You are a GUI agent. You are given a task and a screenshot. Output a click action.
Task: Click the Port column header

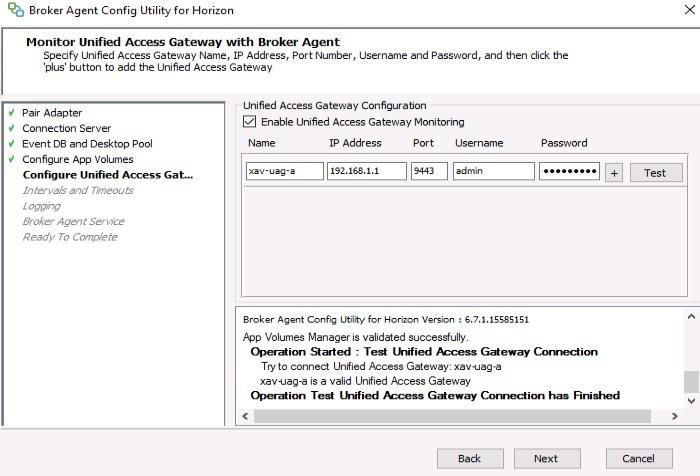point(423,143)
